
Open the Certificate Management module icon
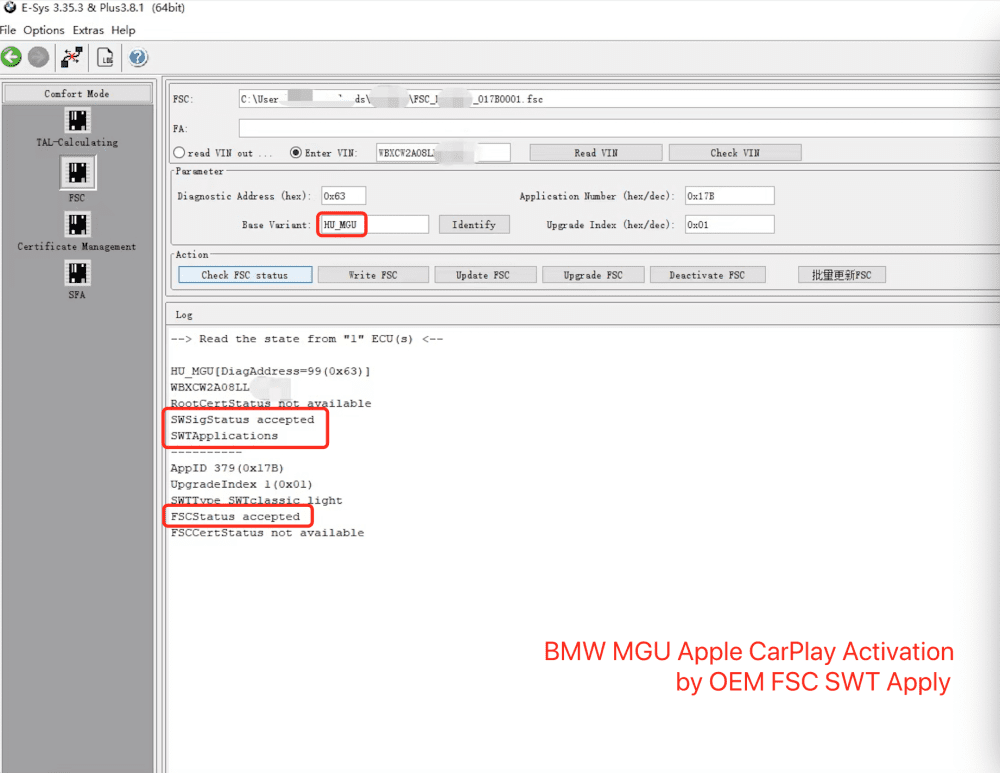(x=77, y=225)
